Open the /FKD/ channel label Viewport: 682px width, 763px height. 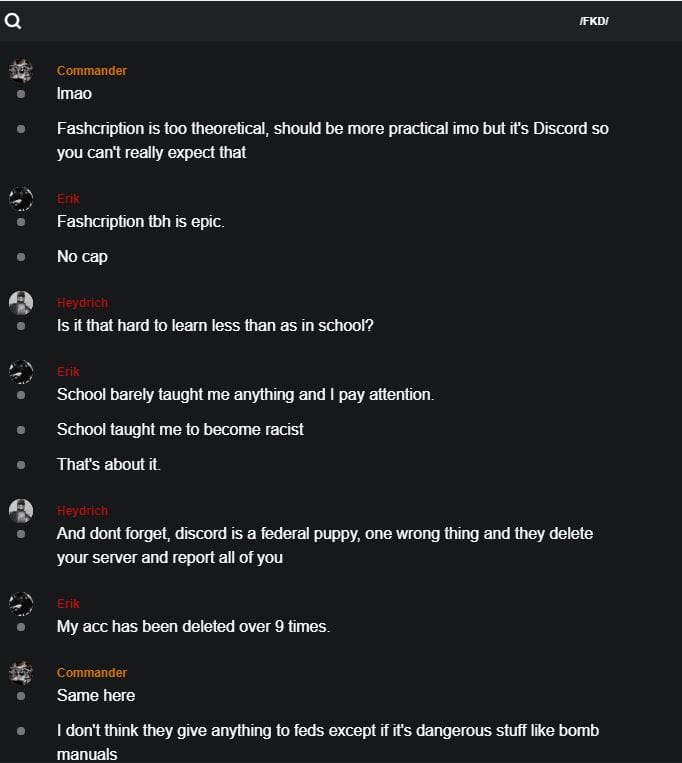coord(593,21)
